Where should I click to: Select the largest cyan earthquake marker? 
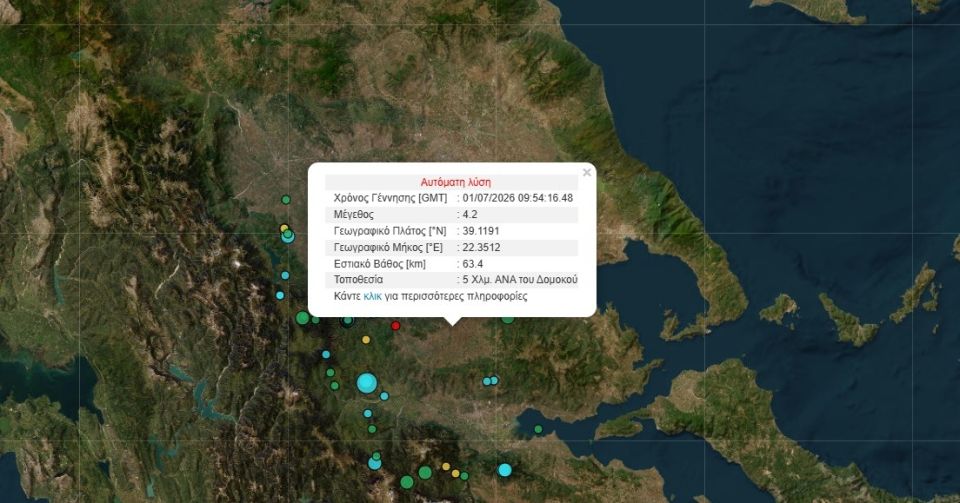coord(367,383)
